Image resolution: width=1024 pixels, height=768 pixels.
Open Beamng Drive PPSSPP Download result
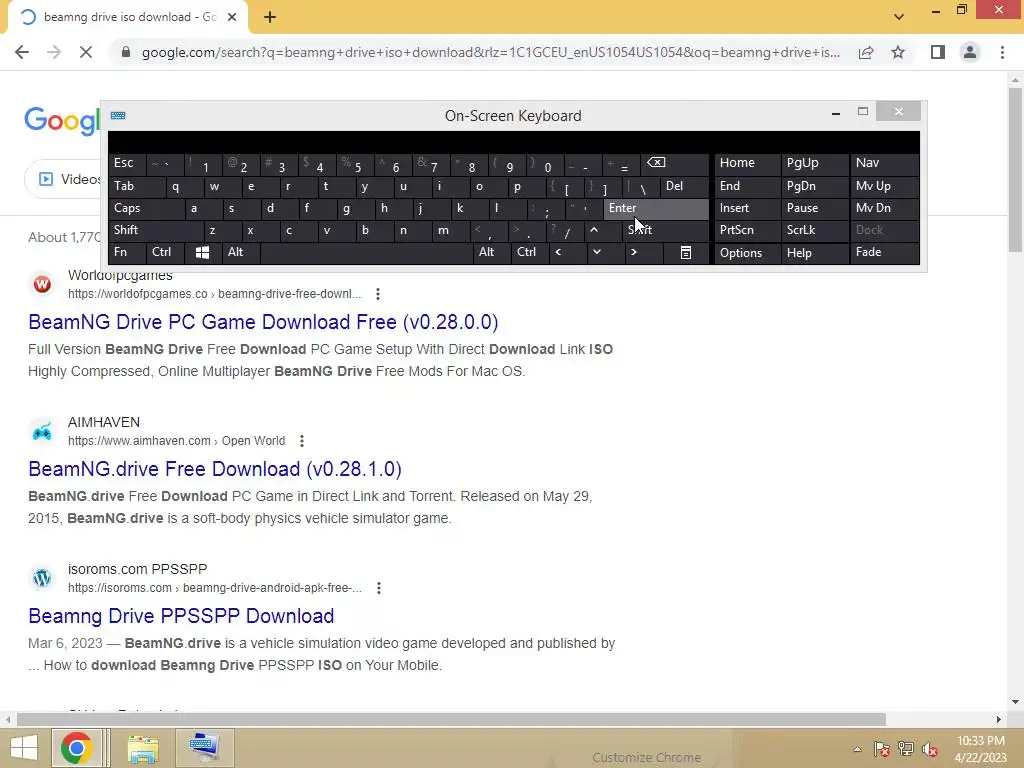pos(182,616)
